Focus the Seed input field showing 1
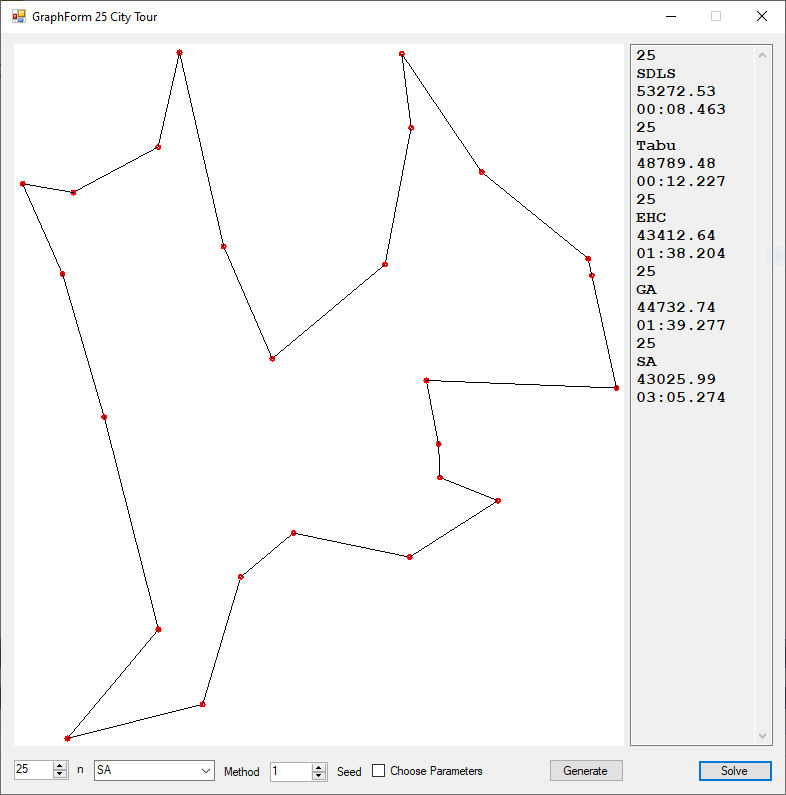This screenshot has height=795, width=786. [x=290, y=772]
